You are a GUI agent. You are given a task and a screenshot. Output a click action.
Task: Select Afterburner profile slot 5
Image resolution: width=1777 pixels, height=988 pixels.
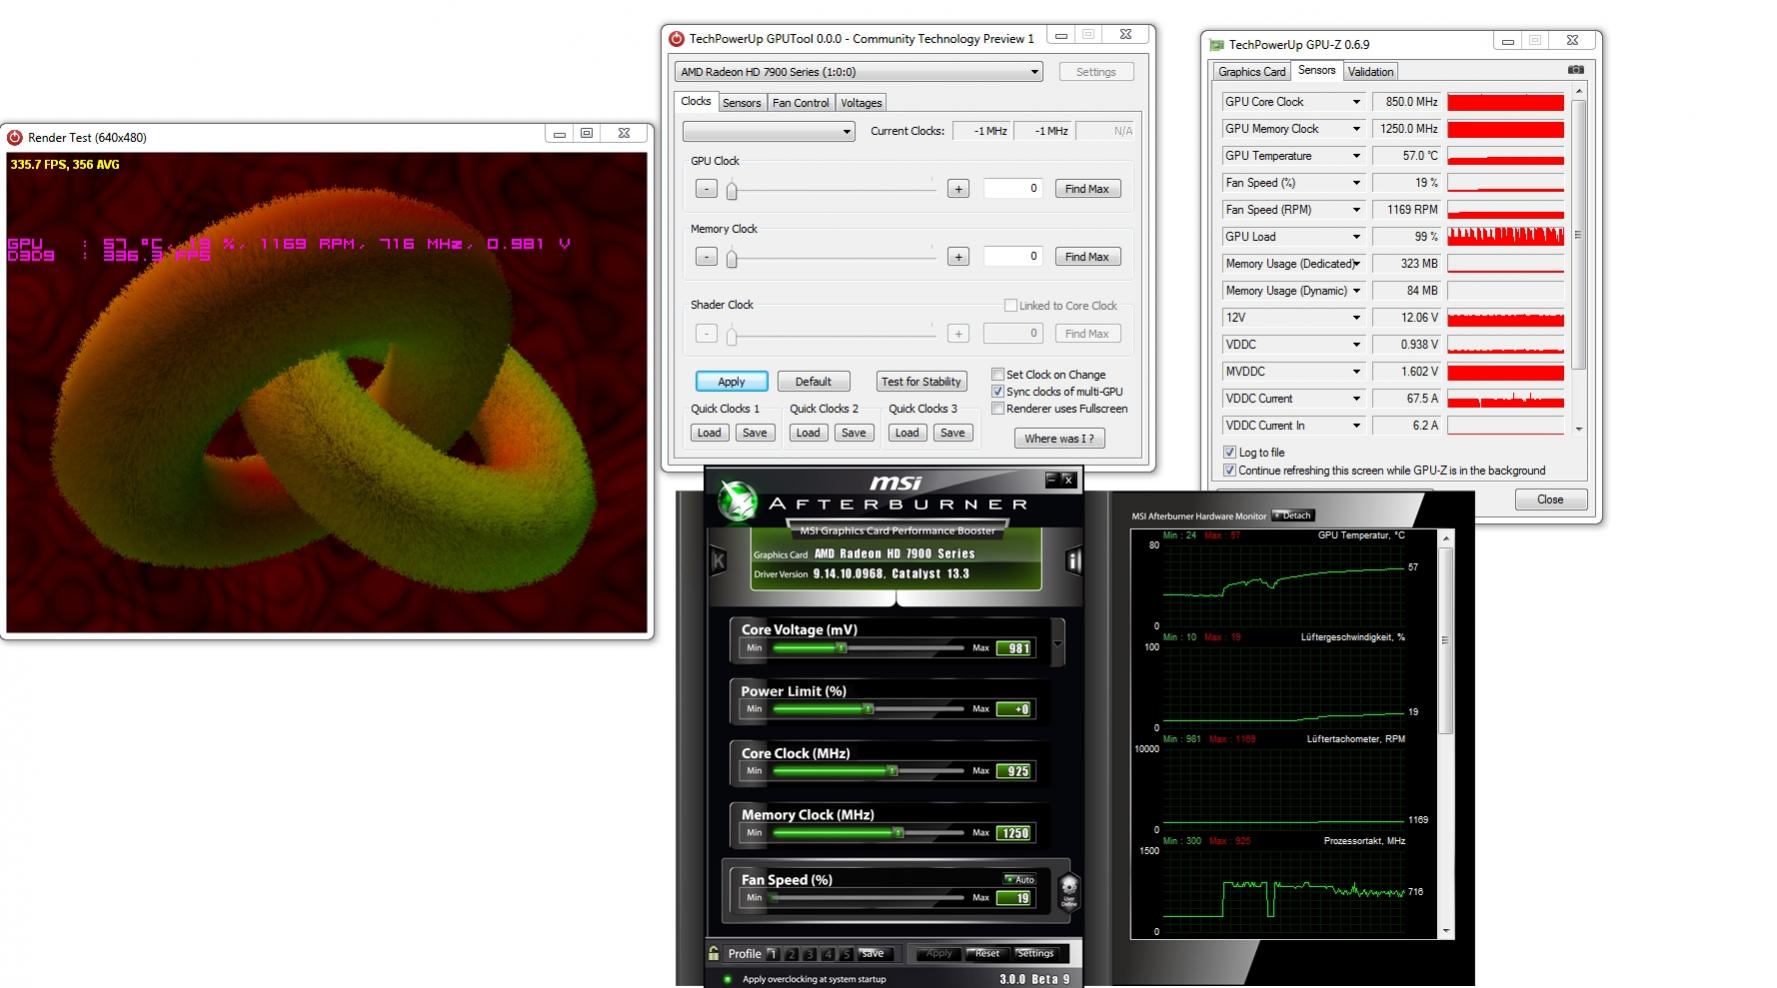tap(845, 955)
